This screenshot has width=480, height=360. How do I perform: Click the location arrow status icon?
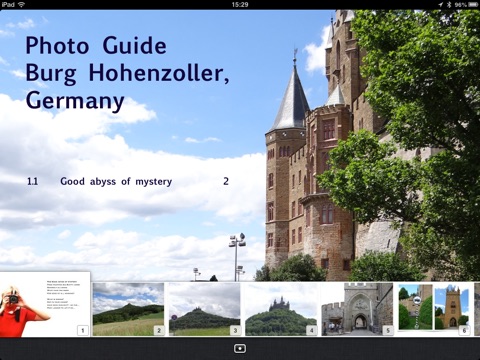[441, 4]
